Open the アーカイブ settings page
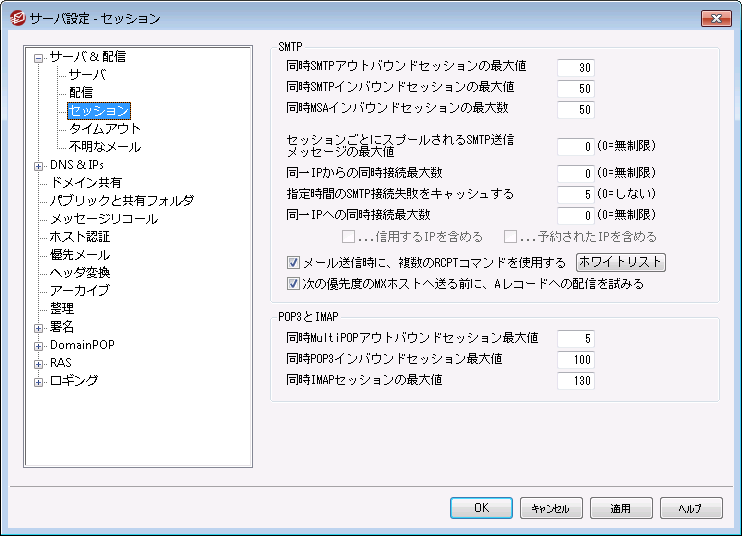The image size is (742, 536). pos(79,291)
